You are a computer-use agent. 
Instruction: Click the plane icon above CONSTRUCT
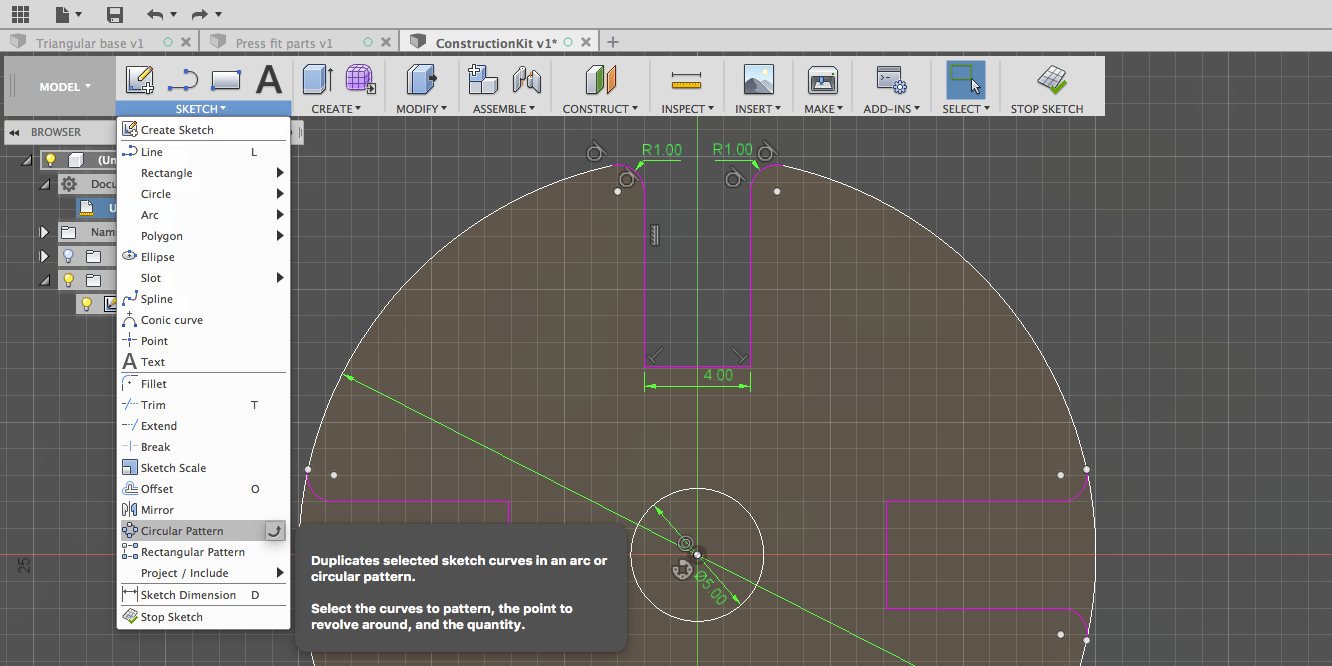point(601,80)
